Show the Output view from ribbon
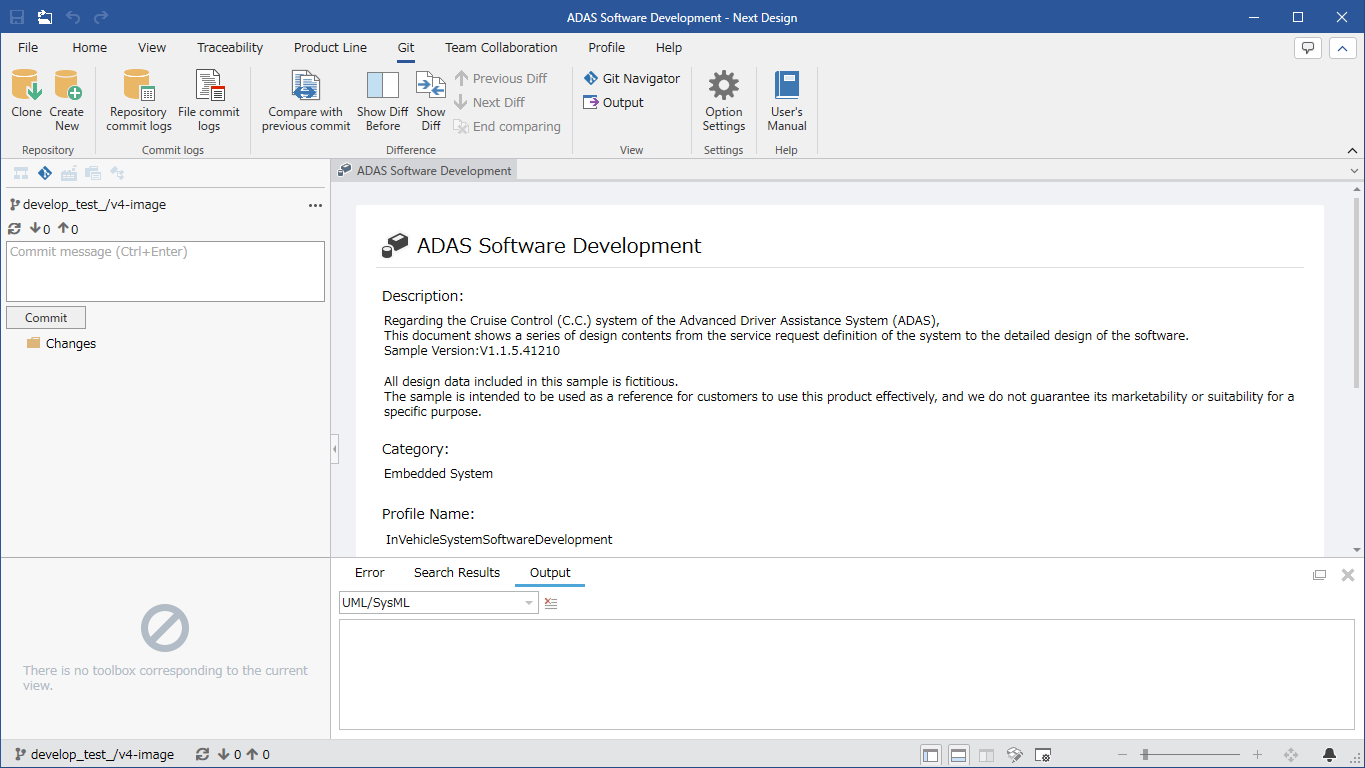 click(614, 102)
